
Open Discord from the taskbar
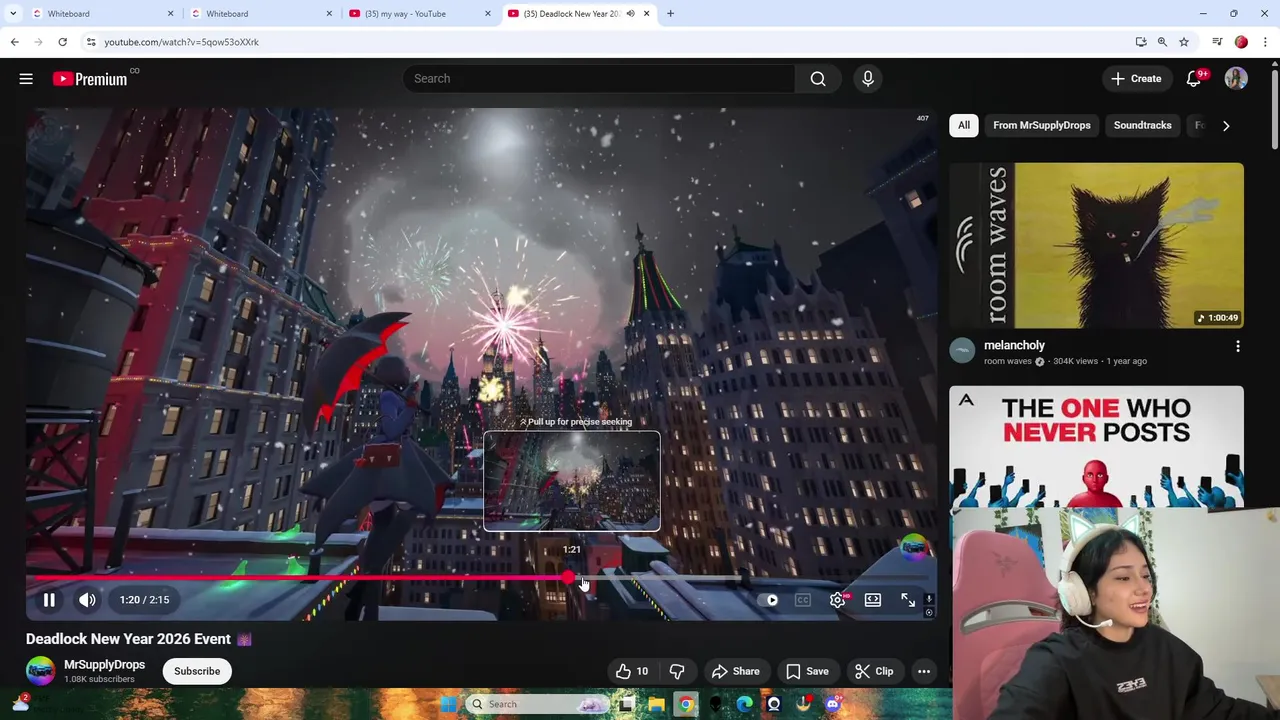click(x=832, y=704)
